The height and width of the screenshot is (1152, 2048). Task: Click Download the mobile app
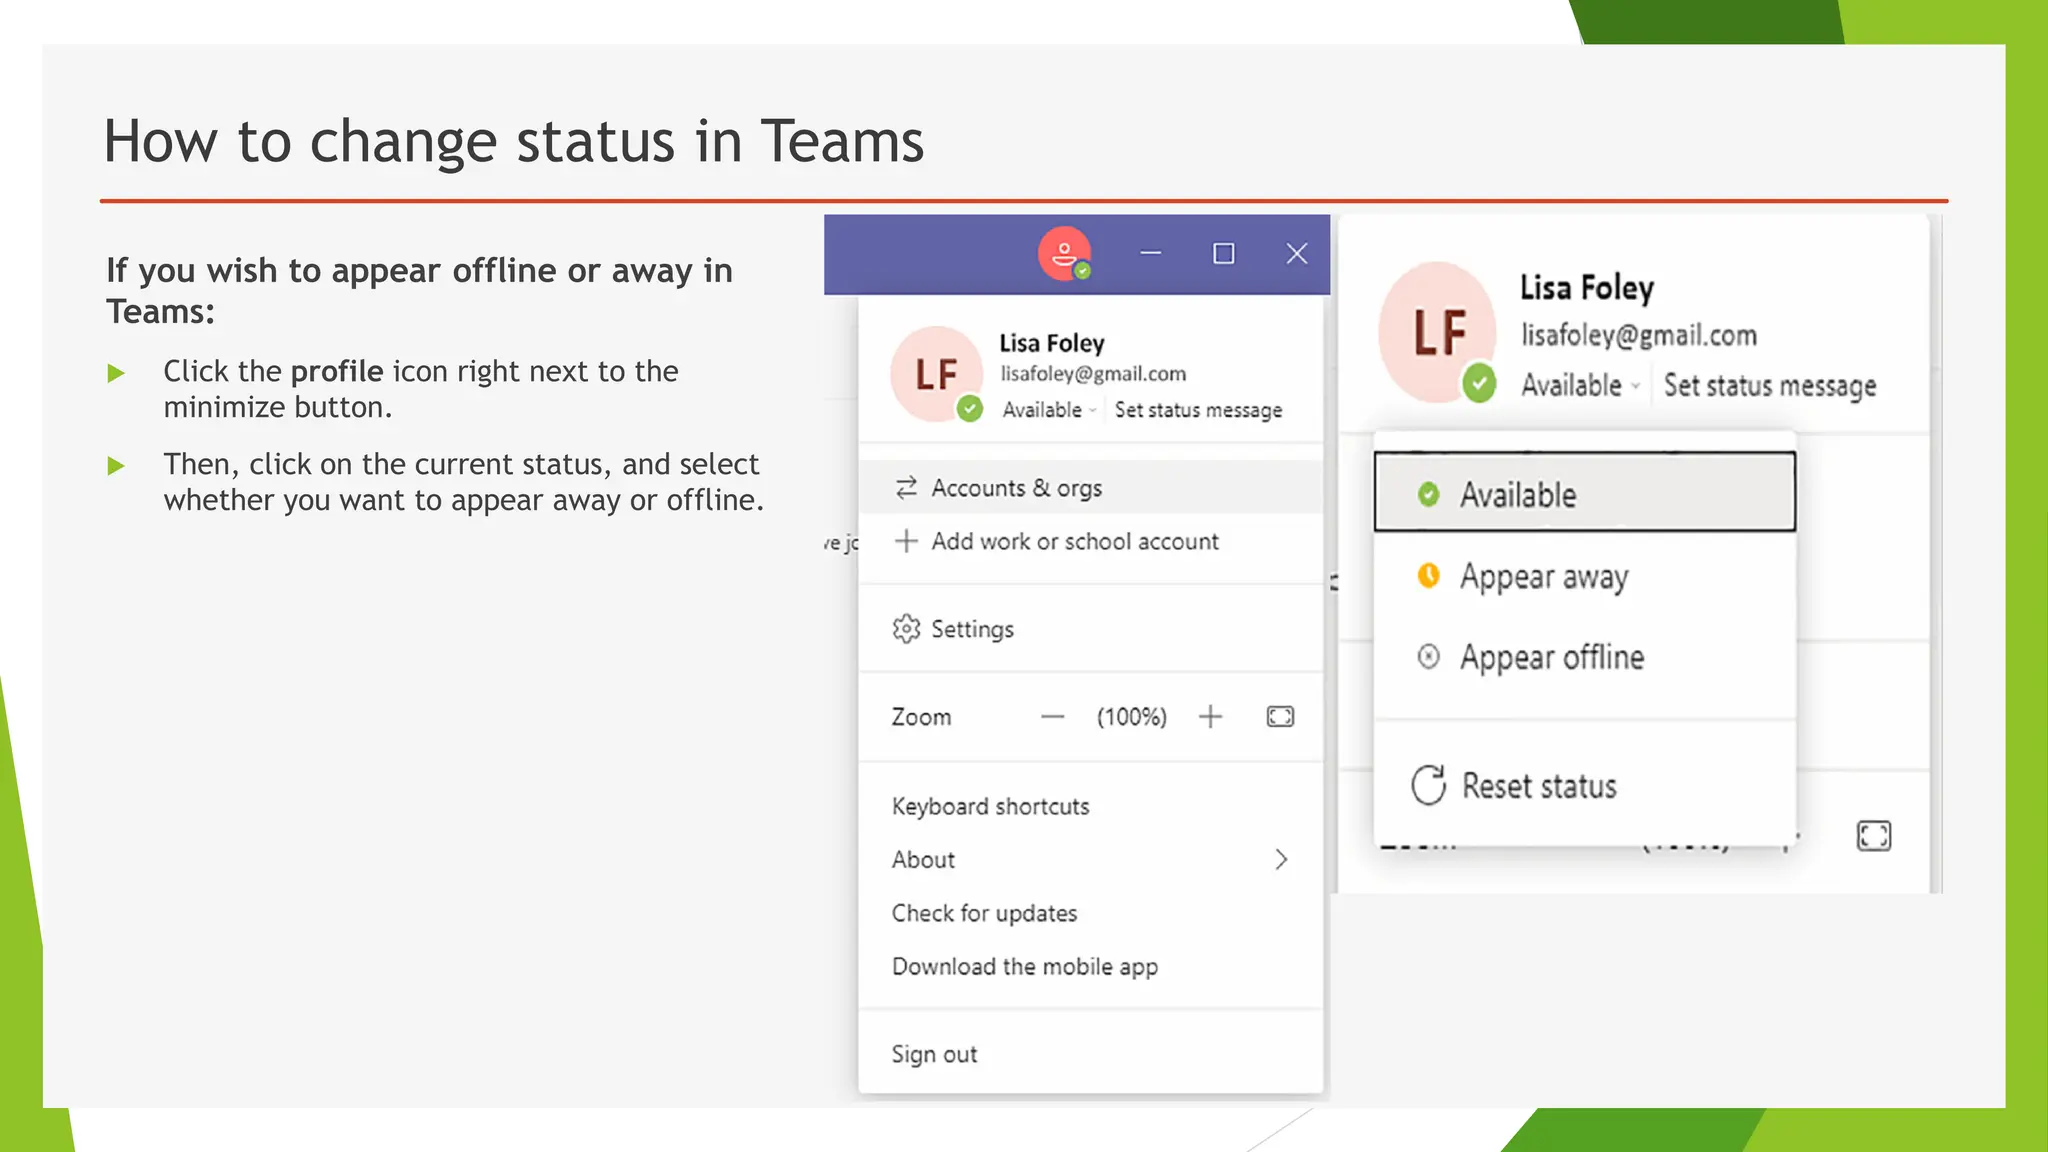point(1091,966)
